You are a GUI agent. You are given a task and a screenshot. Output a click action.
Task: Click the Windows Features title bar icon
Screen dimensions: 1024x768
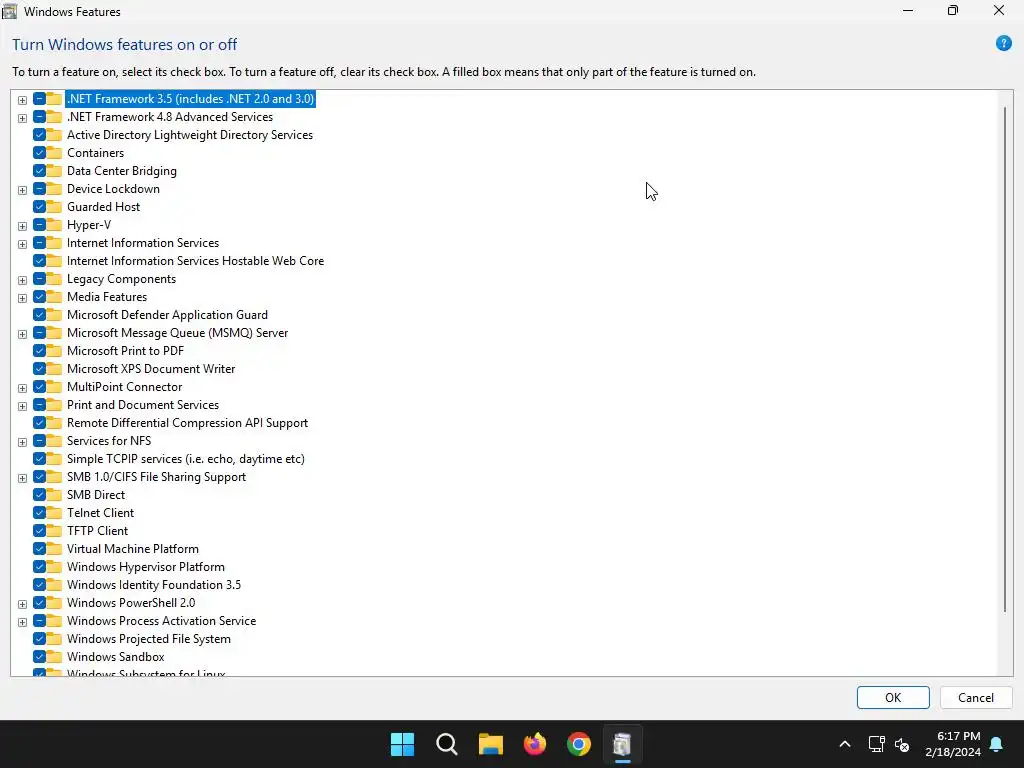[10, 11]
